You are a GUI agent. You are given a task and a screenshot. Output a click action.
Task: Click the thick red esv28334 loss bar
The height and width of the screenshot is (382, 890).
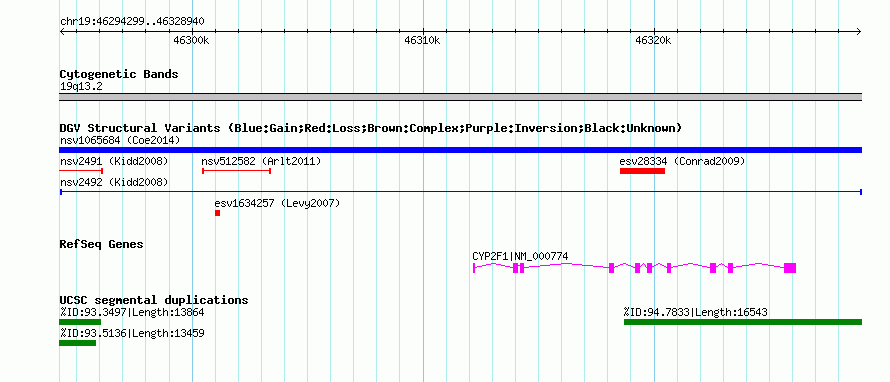[x=643, y=171]
